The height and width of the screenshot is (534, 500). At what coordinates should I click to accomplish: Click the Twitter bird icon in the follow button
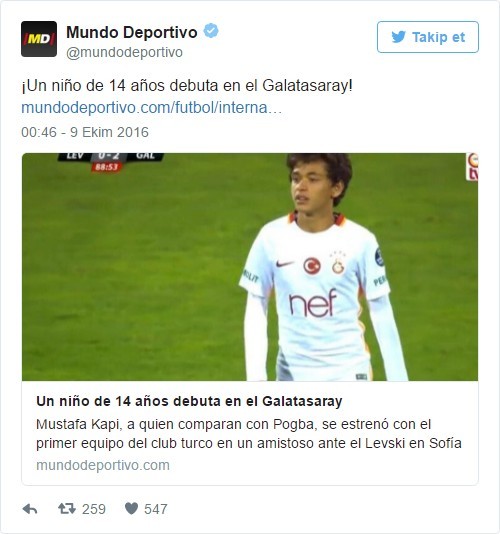click(x=399, y=37)
